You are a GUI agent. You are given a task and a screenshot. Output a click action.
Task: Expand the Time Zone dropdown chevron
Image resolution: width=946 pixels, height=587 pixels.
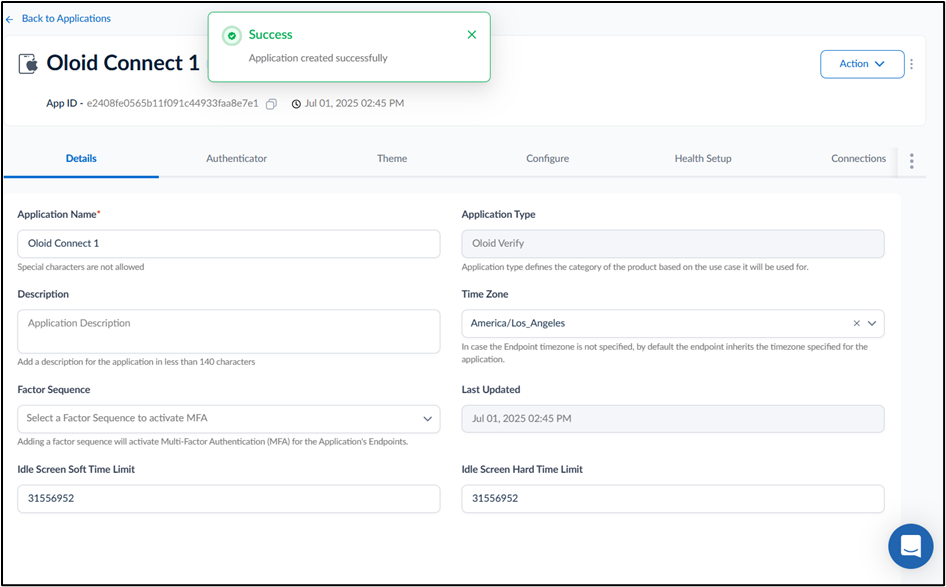(x=872, y=323)
